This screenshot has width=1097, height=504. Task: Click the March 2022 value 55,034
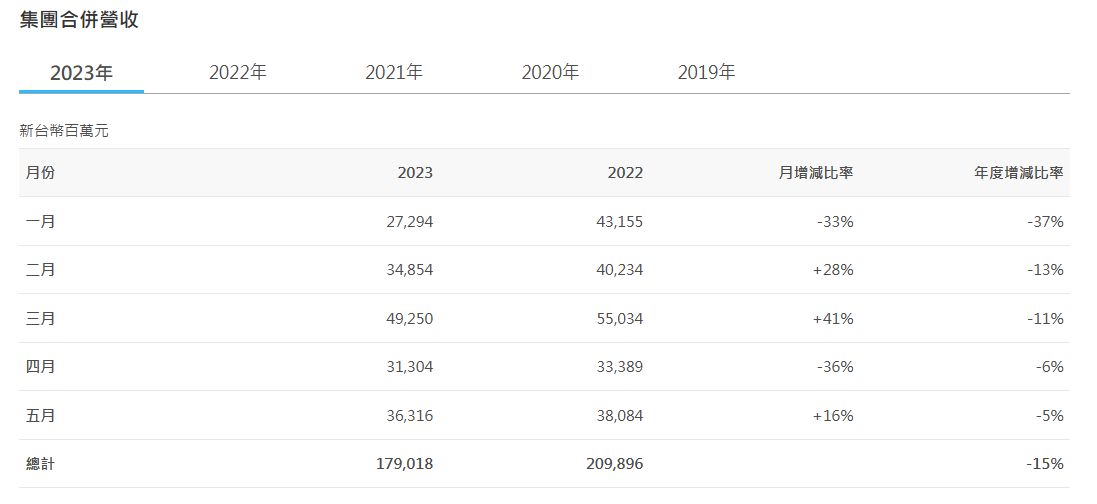tap(619, 319)
